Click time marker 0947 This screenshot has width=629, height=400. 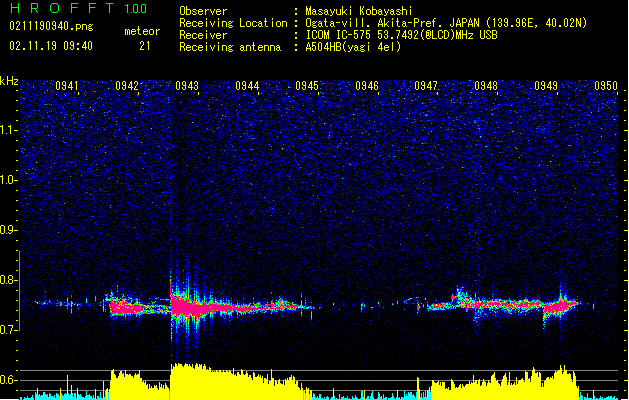click(426, 86)
